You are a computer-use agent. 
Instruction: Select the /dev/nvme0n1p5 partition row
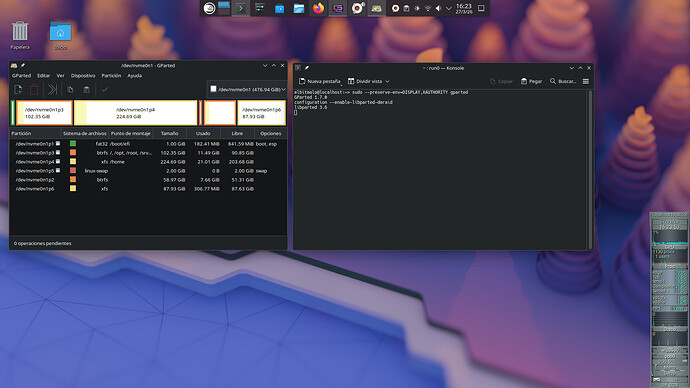coord(148,171)
